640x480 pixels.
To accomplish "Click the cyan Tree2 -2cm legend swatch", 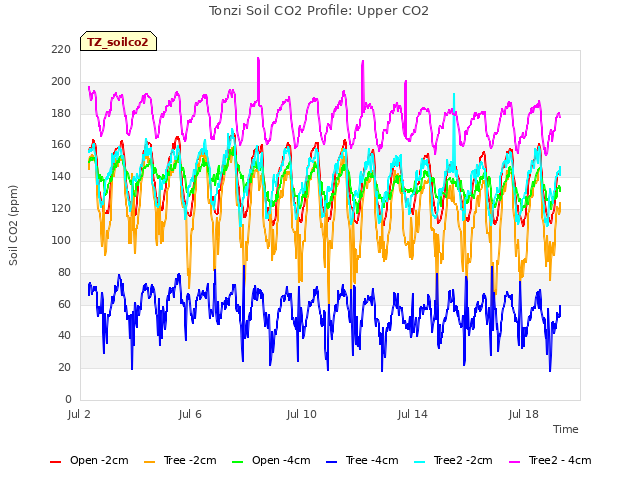I will [x=420, y=462].
